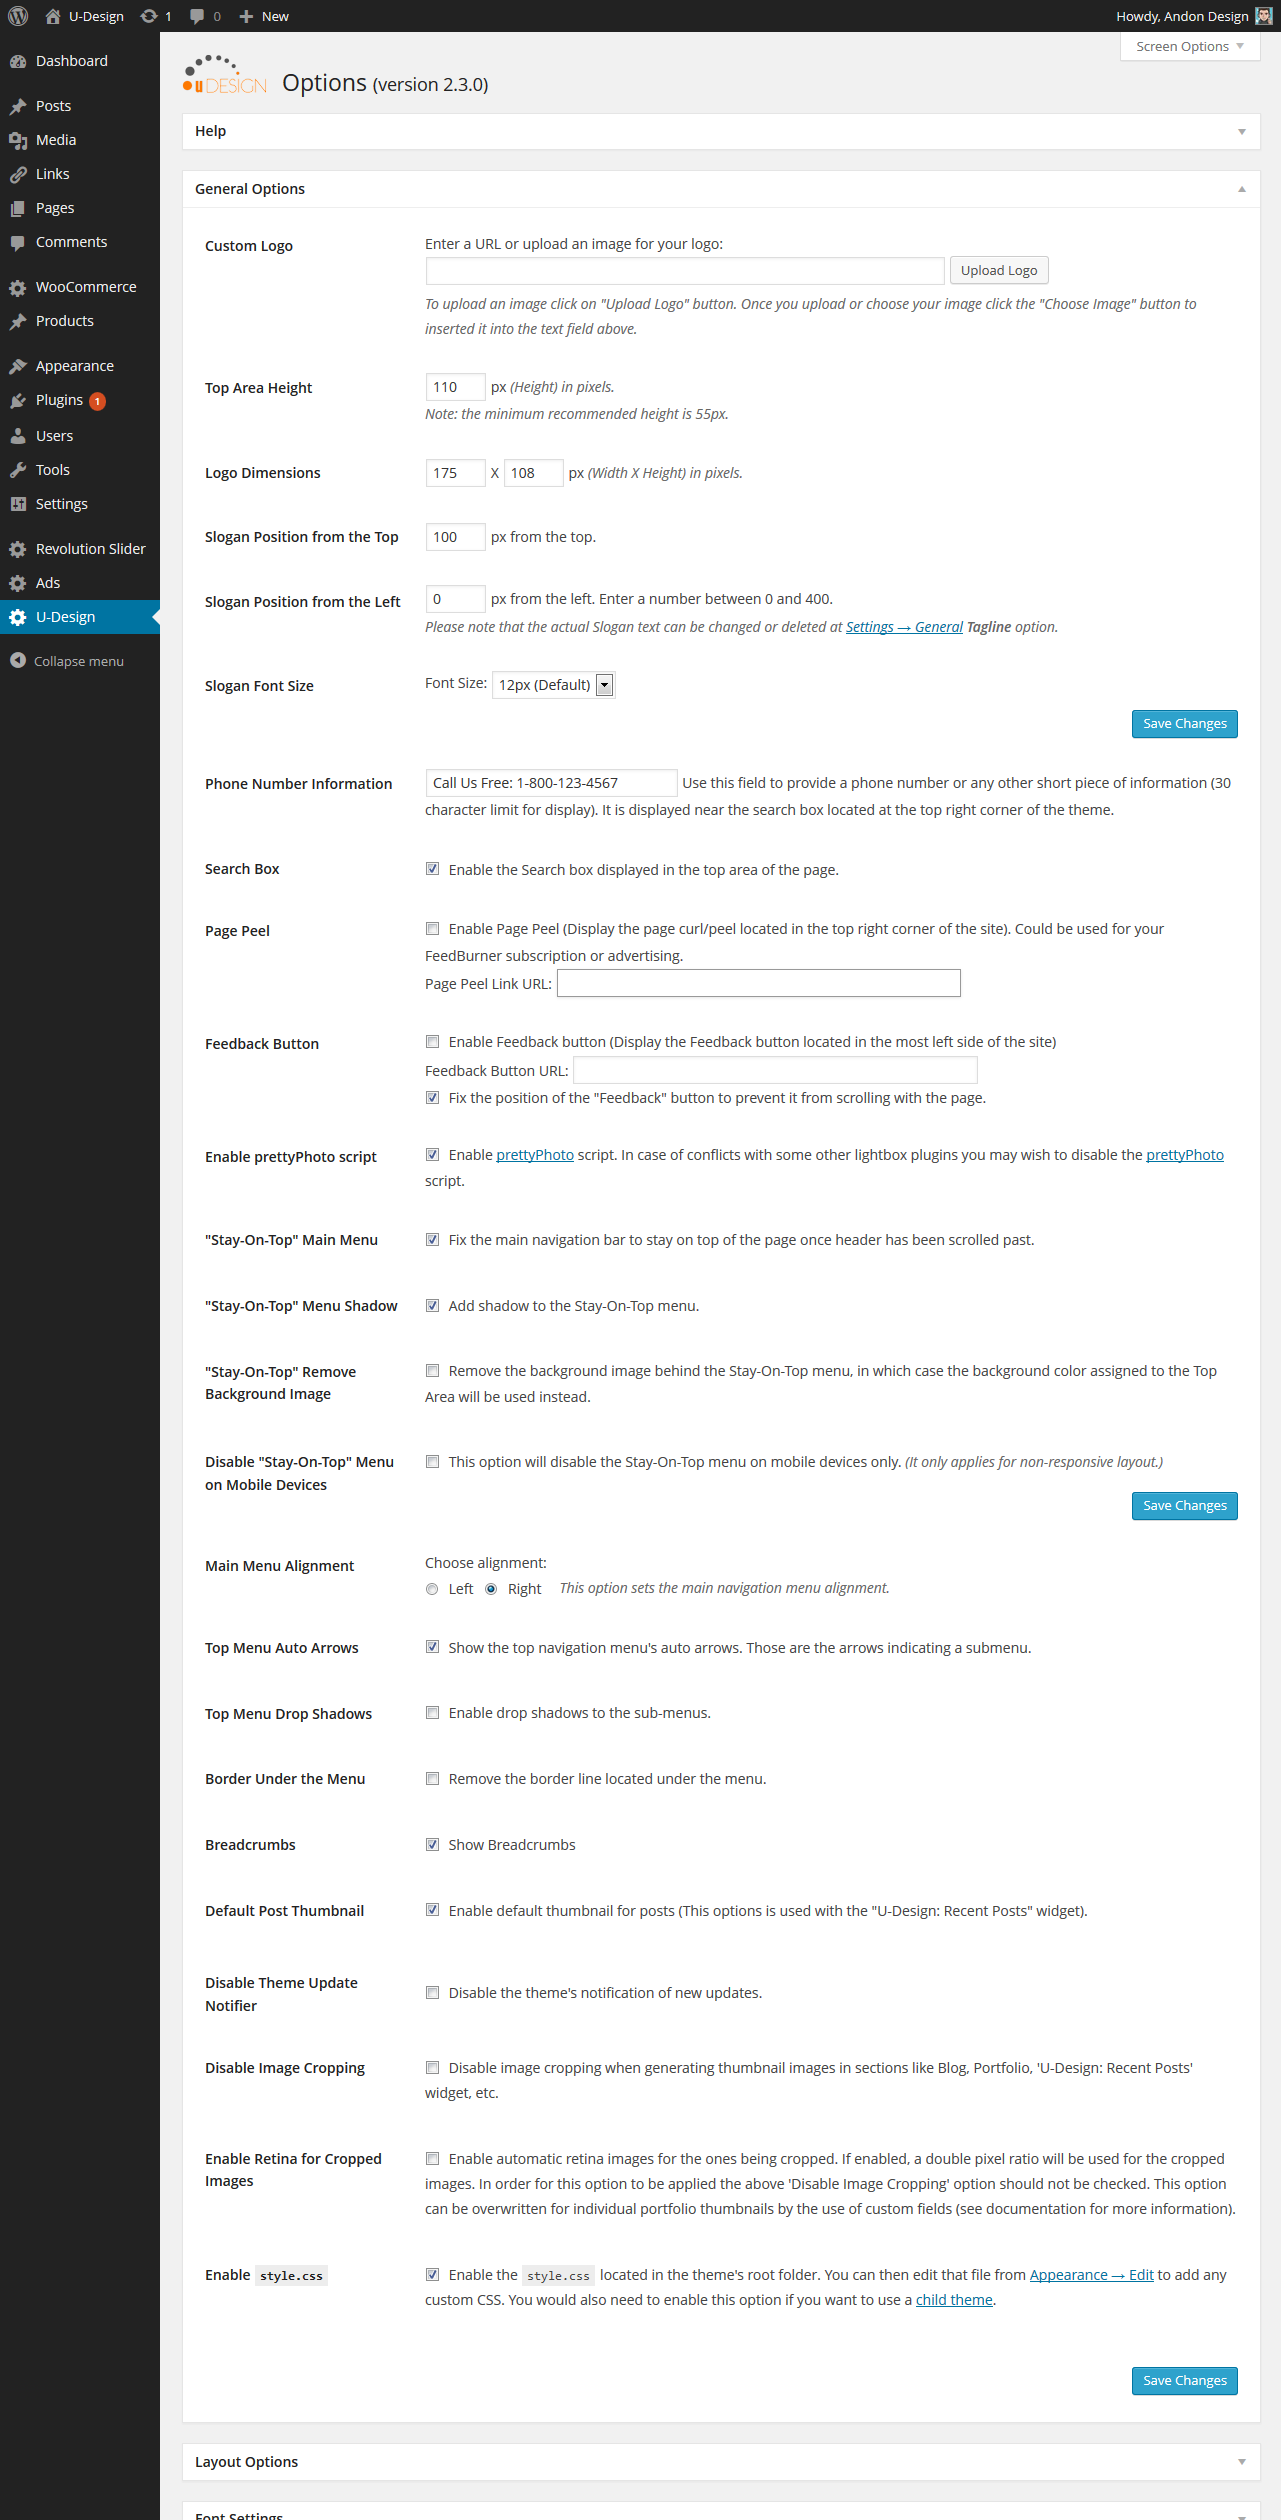
Task: Click the WordPress logo icon
Action: (x=18, y=16)
